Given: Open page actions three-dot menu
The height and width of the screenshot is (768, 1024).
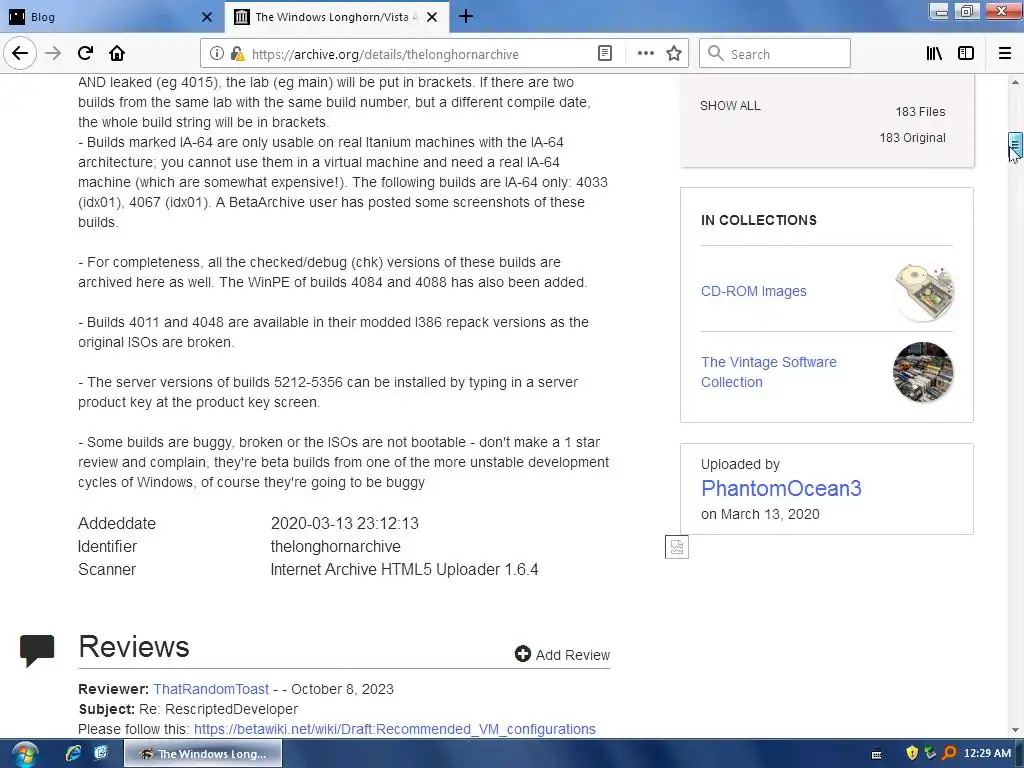Looking at the screenshot, I should click(645, 54).
